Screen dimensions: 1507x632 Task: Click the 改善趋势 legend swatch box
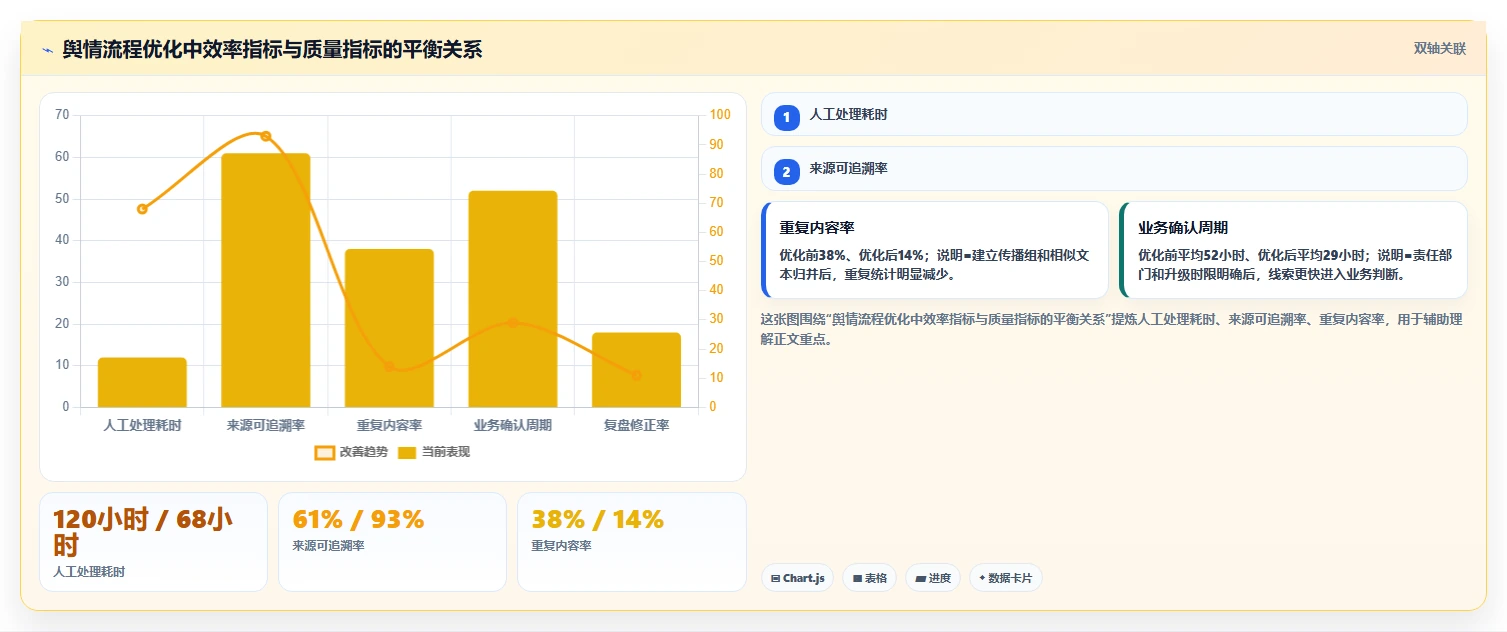[x=325, y=453]
